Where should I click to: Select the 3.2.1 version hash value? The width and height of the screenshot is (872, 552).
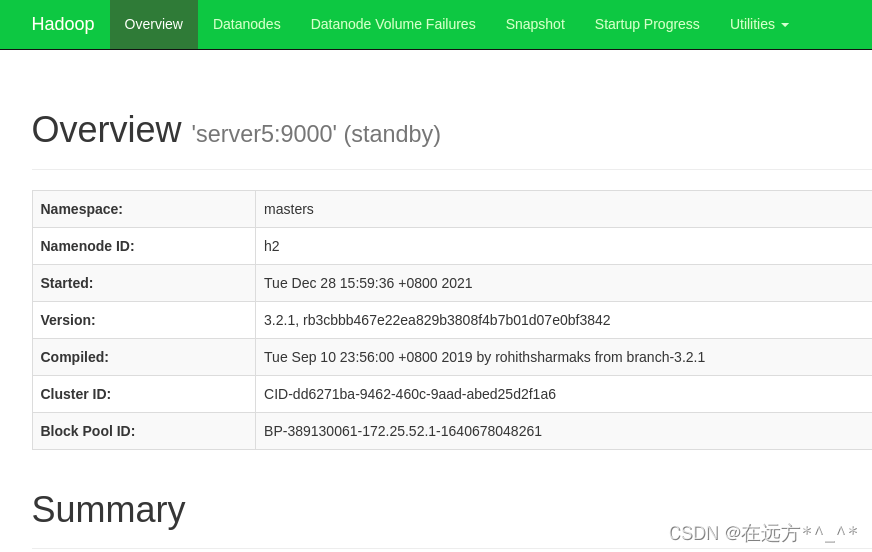437,320
